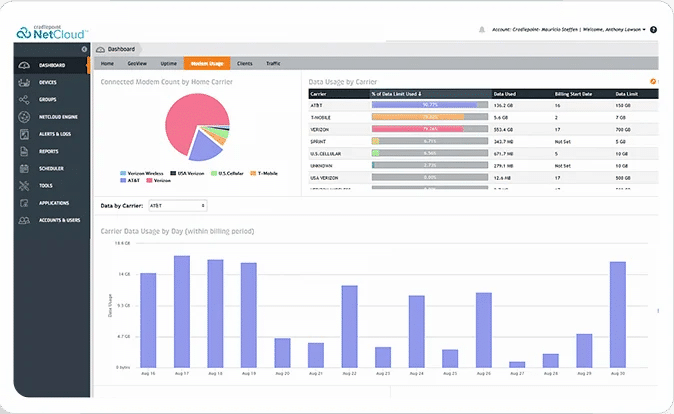Click the AT&T usage progress bar
The height and width of the screenshot is (414, 674).
click(430, 105)
